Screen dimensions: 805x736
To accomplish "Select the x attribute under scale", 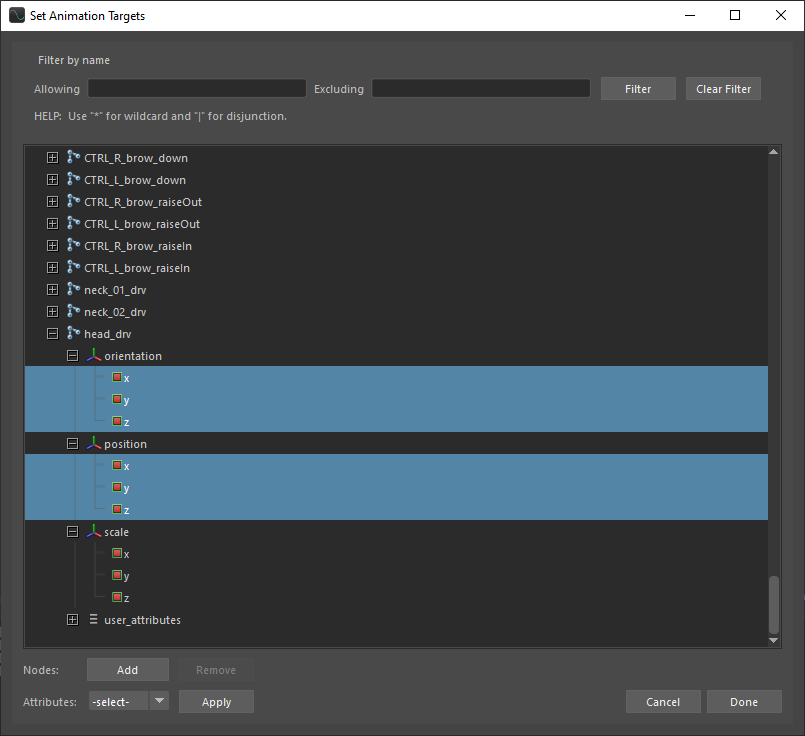I will [126, 554].
